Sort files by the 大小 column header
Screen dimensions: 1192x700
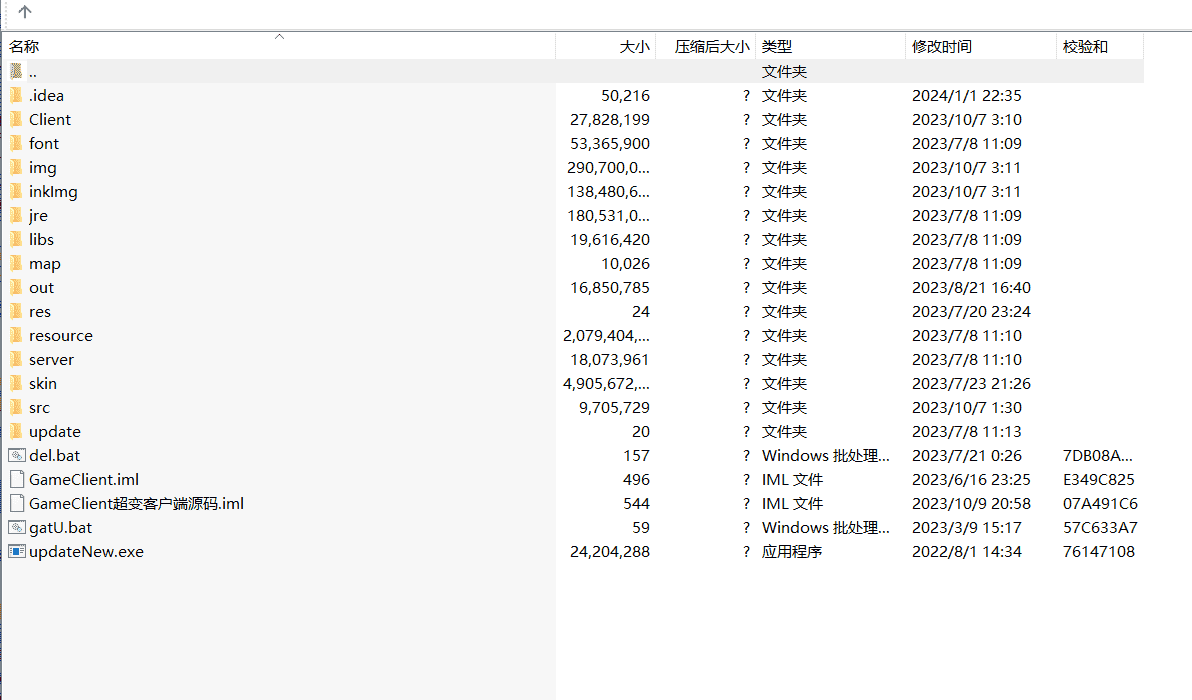pos(633,46)
